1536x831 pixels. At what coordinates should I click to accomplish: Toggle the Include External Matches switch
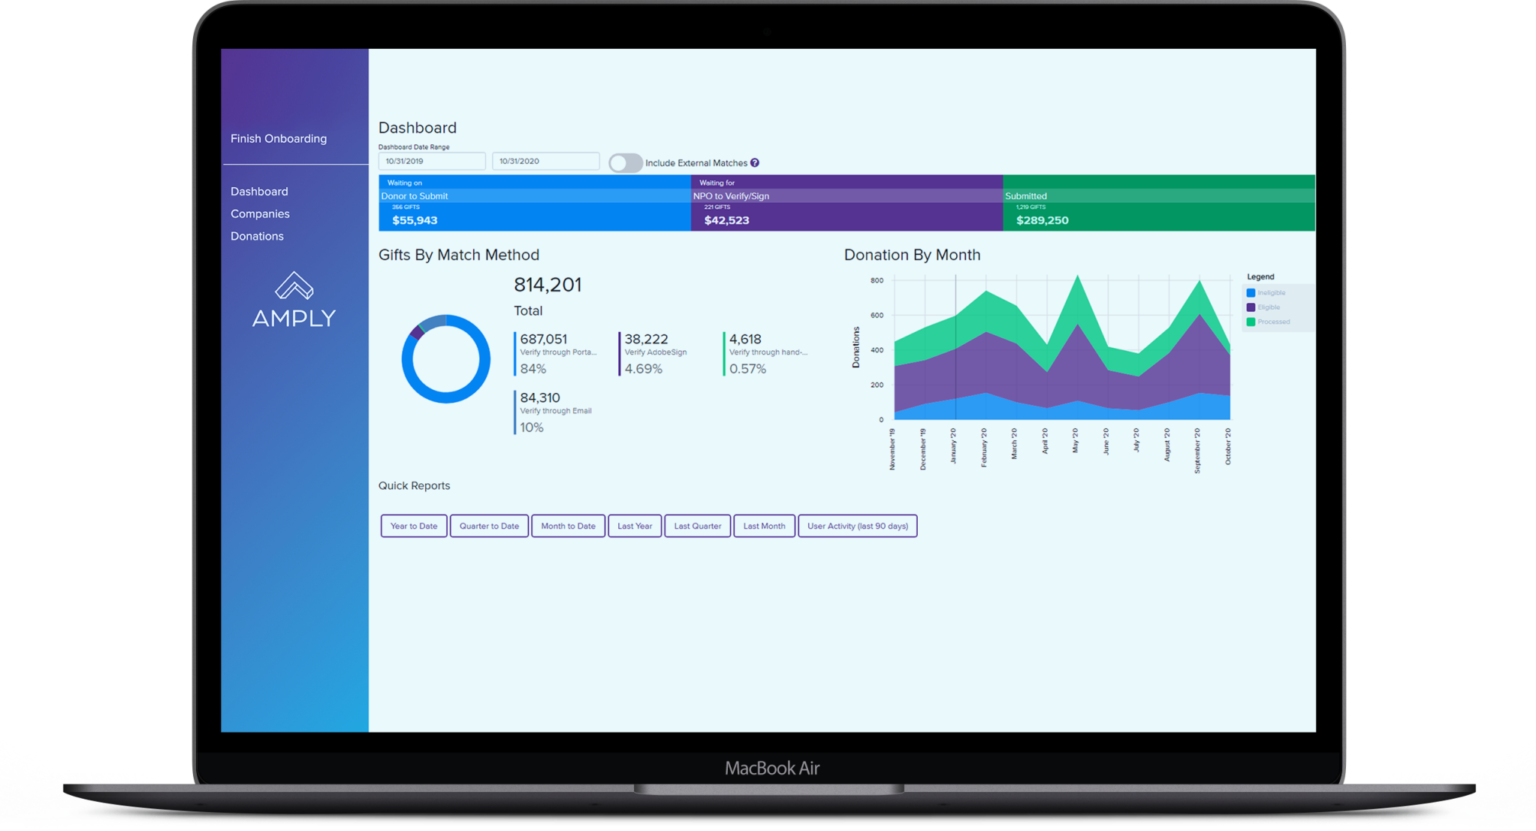point(625,163)
